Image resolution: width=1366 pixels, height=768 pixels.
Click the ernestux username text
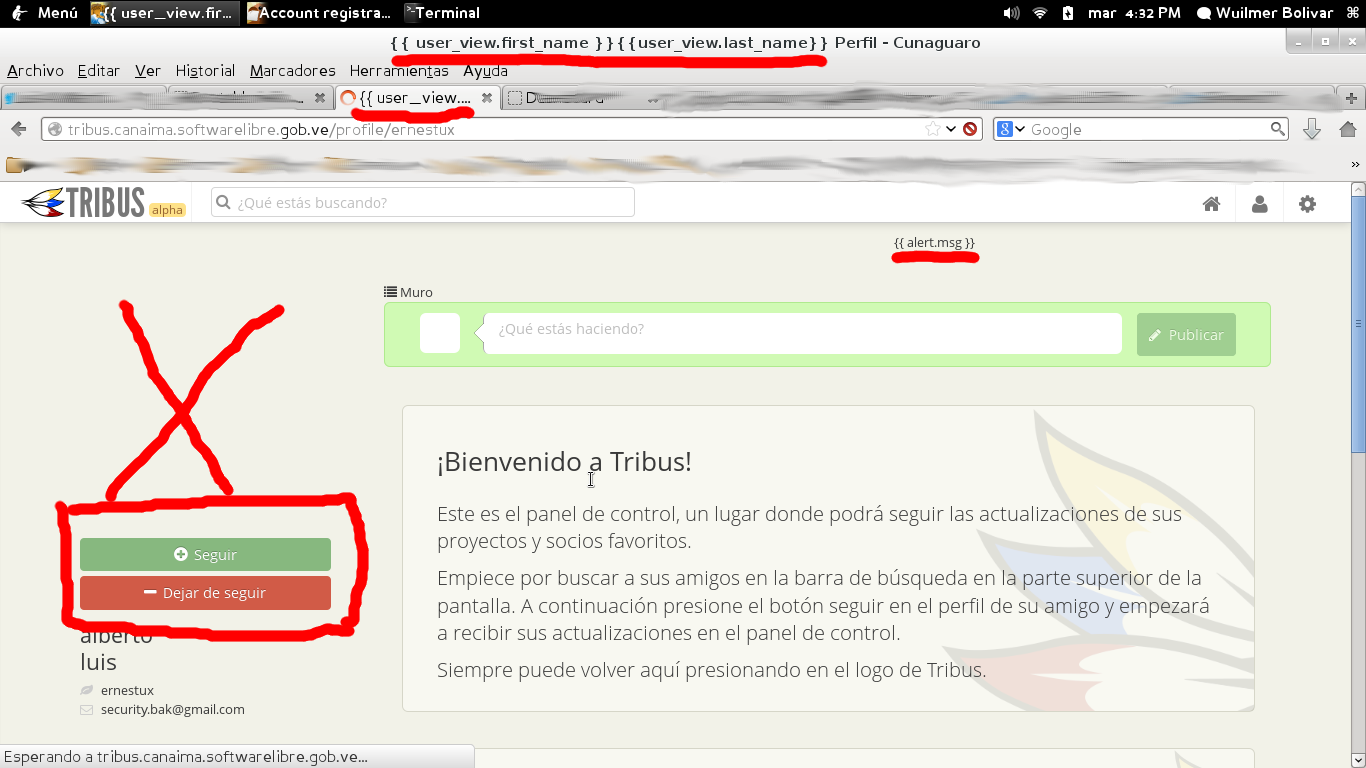click(x=127, y=690)
